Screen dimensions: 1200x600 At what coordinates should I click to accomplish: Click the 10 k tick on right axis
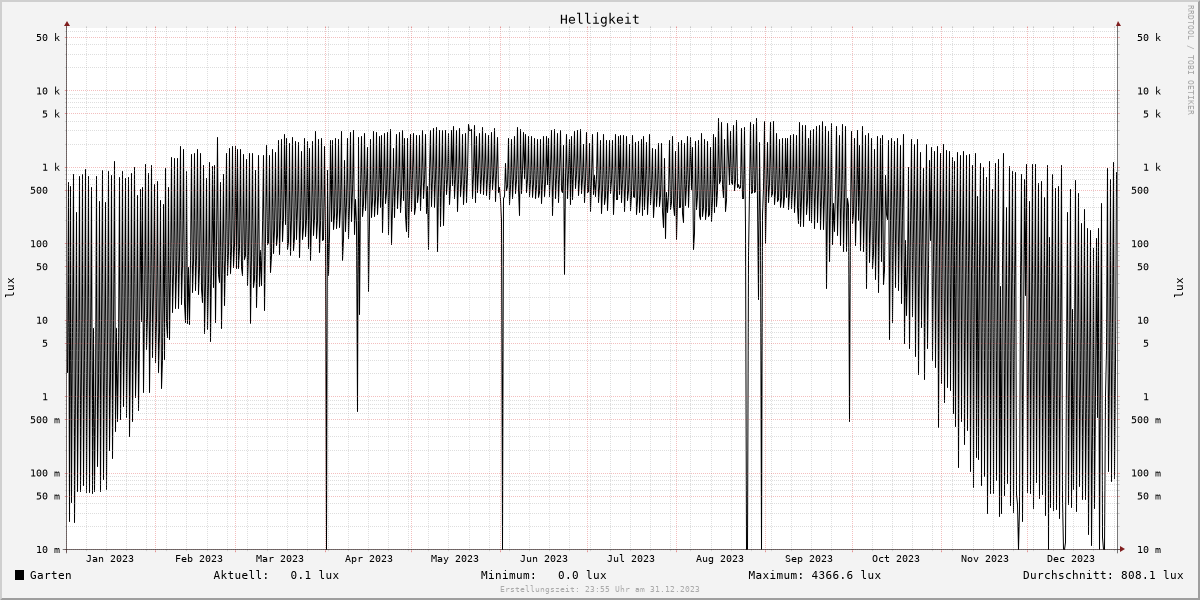1149,91
